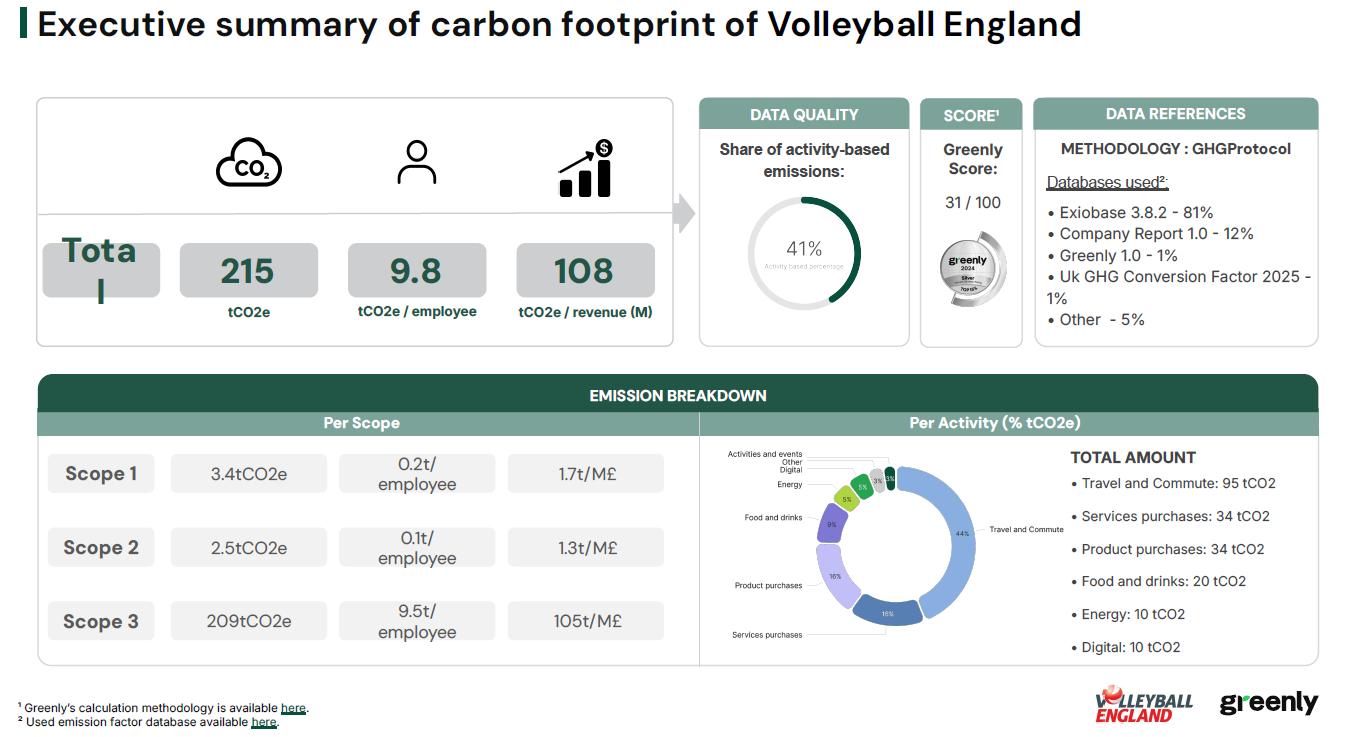Viewport: 1347px width, 737px height.
Task: Click the EMISSION BREAKDOWN header bar
Action: (x=678, y=394)
